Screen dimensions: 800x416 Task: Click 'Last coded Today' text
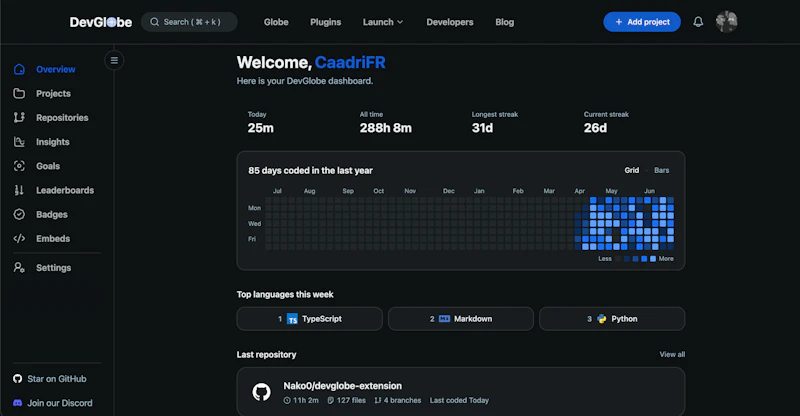459,400
